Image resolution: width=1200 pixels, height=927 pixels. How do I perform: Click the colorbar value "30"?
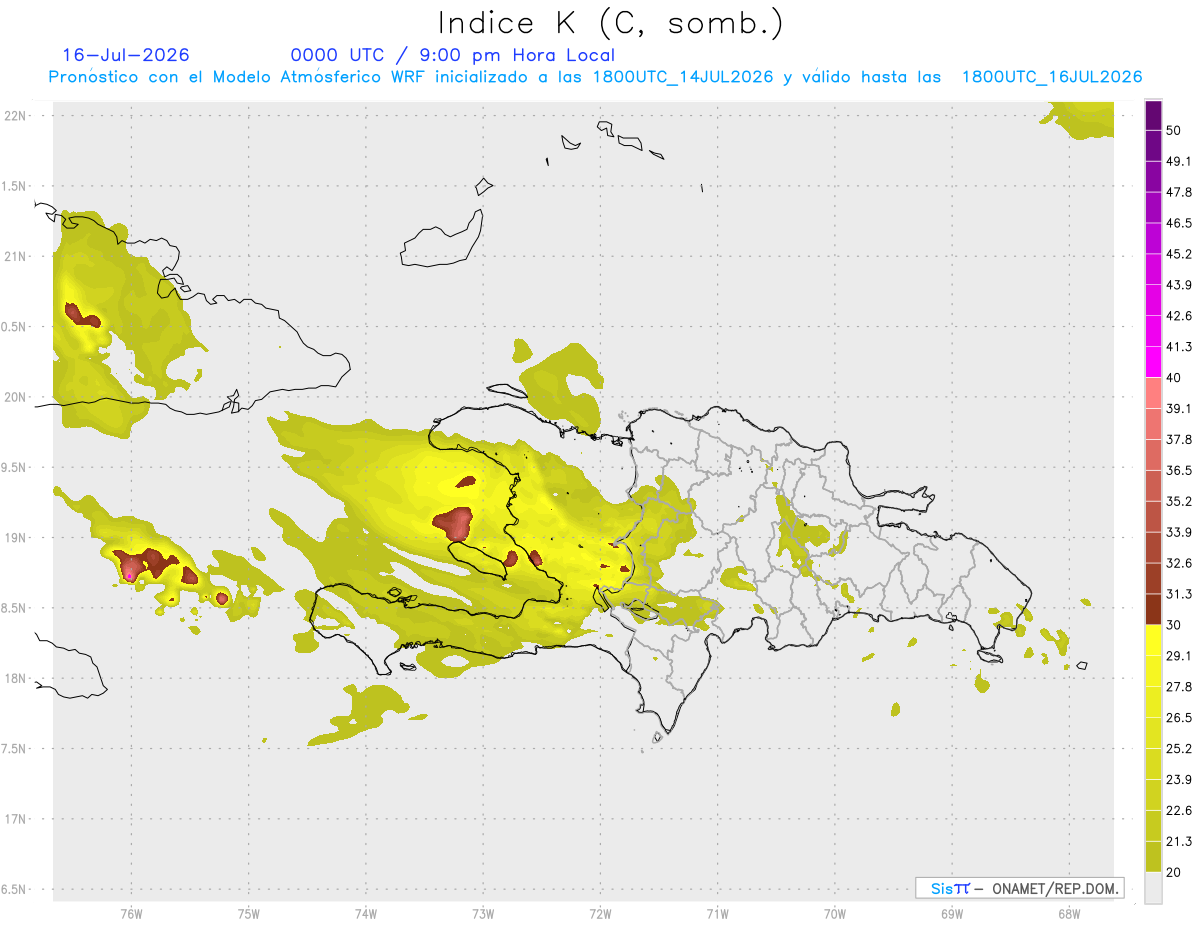[1173, 625]
